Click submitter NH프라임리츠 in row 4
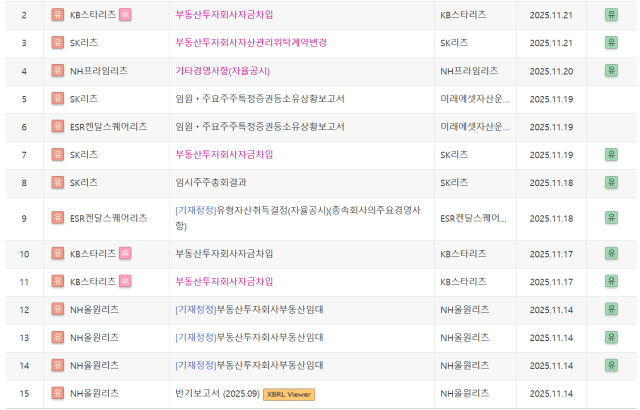 469,71
